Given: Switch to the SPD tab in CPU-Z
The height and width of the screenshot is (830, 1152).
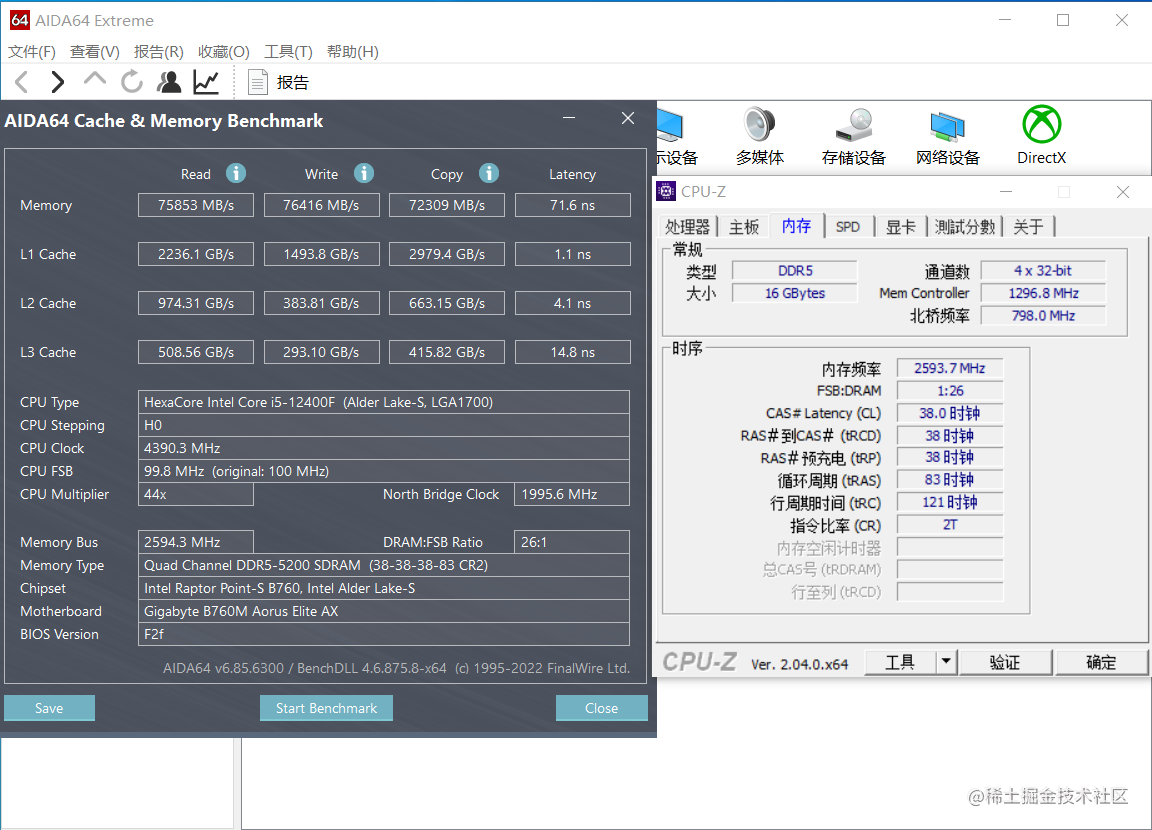Looking at the screenshot, I should tap(848, 227).
